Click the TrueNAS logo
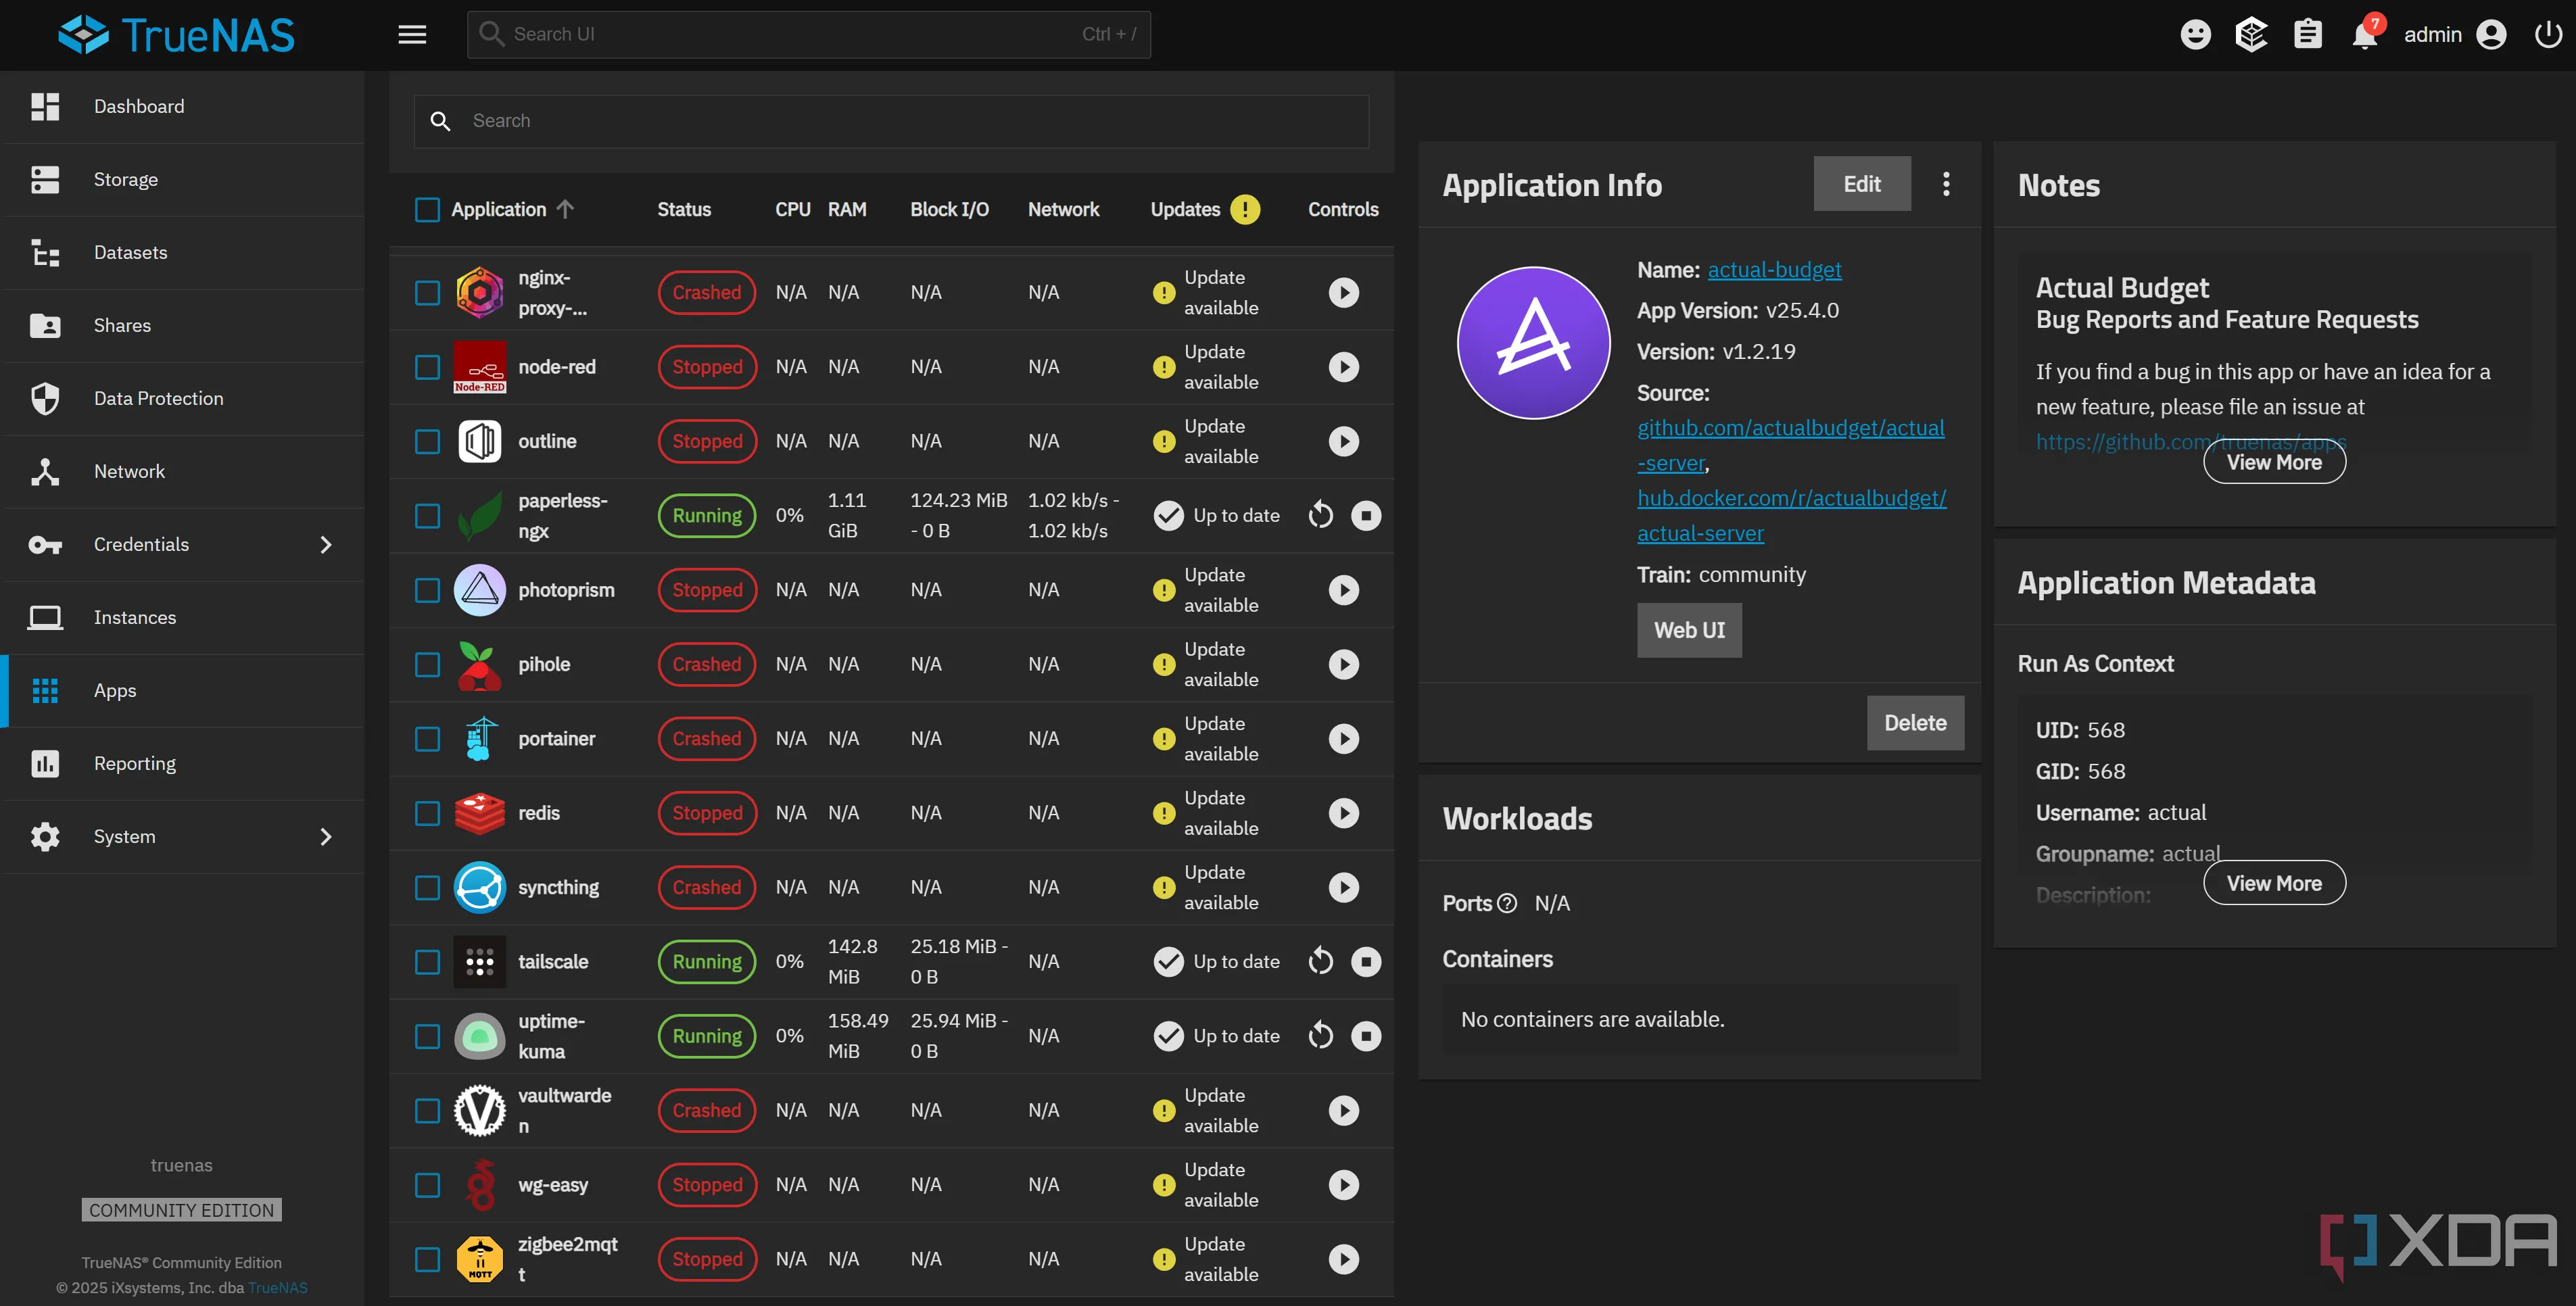The width and height of the screenshot is (2576, 1306). 177,35
